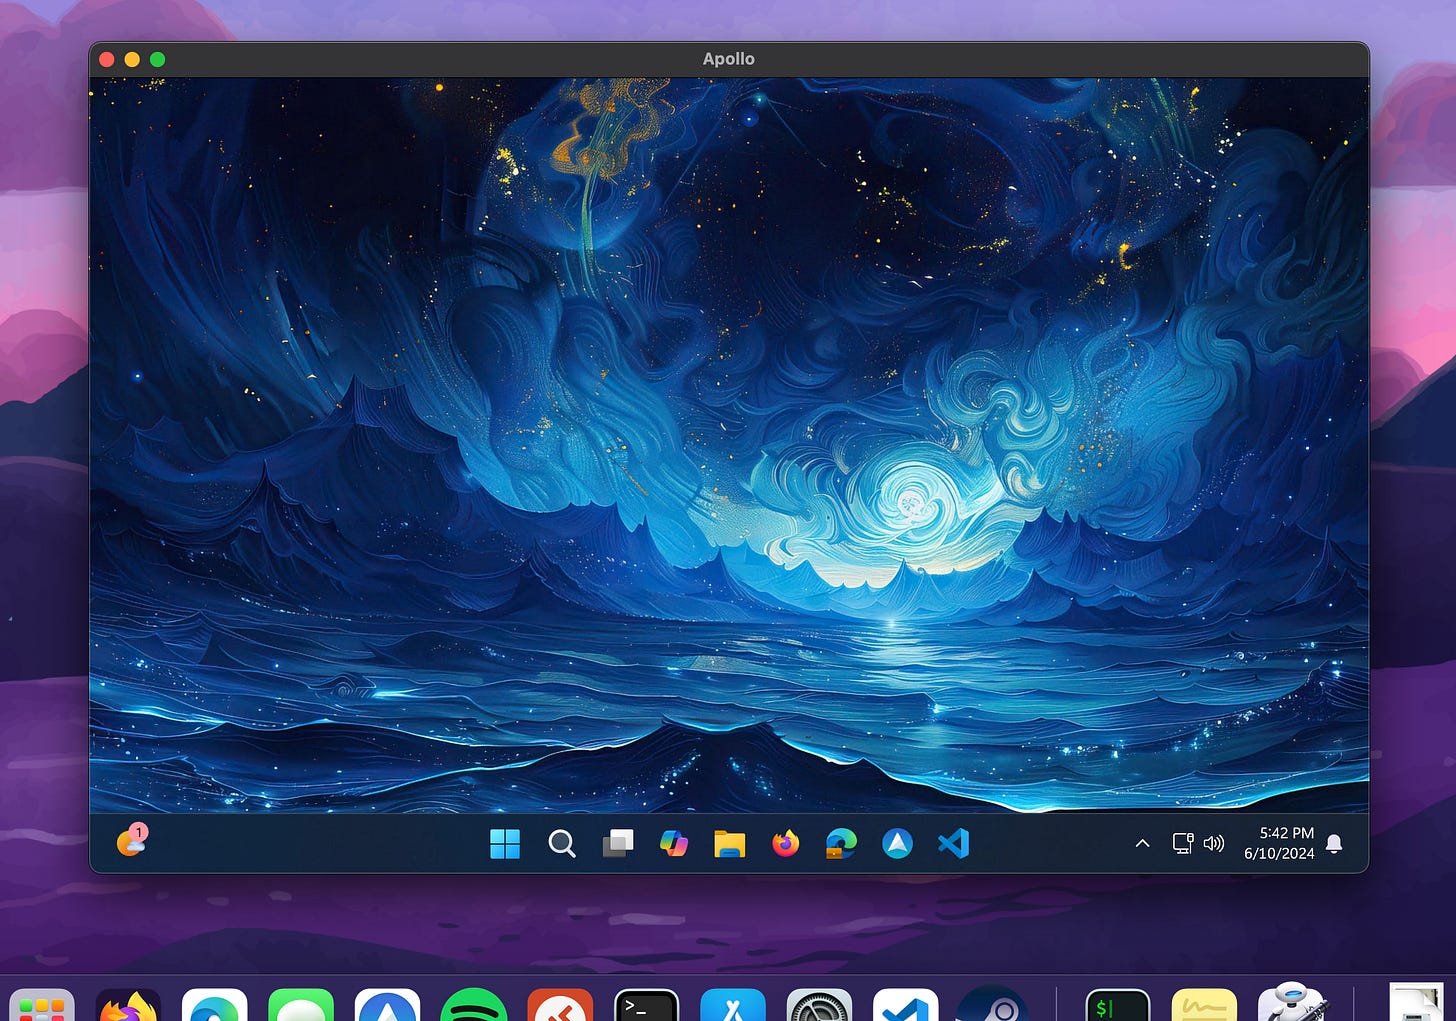Screen dimensions: 1456x1021
Task: Open System Settings in the macOS Dock
Action: click(819, 1005)
